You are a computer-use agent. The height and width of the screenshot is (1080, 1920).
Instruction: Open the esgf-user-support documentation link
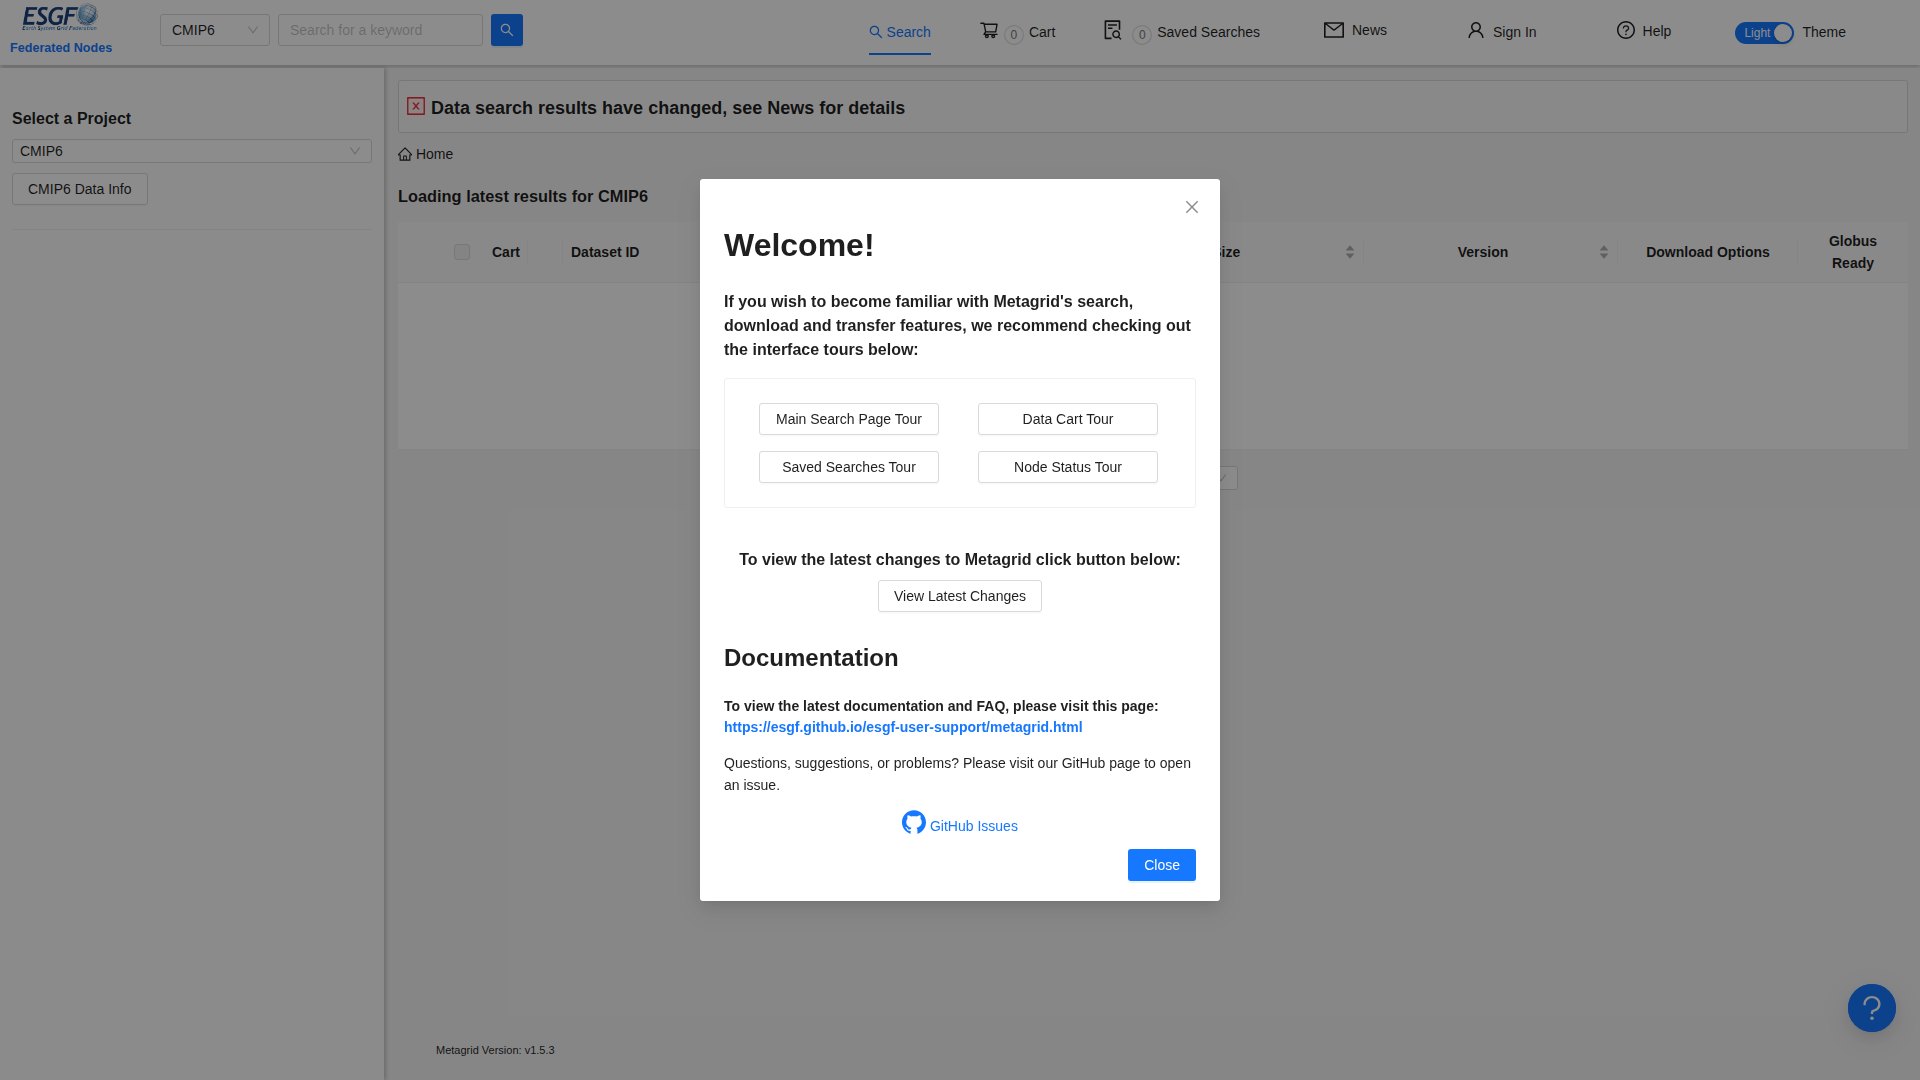pyautogui.click(x=903, y=727)
